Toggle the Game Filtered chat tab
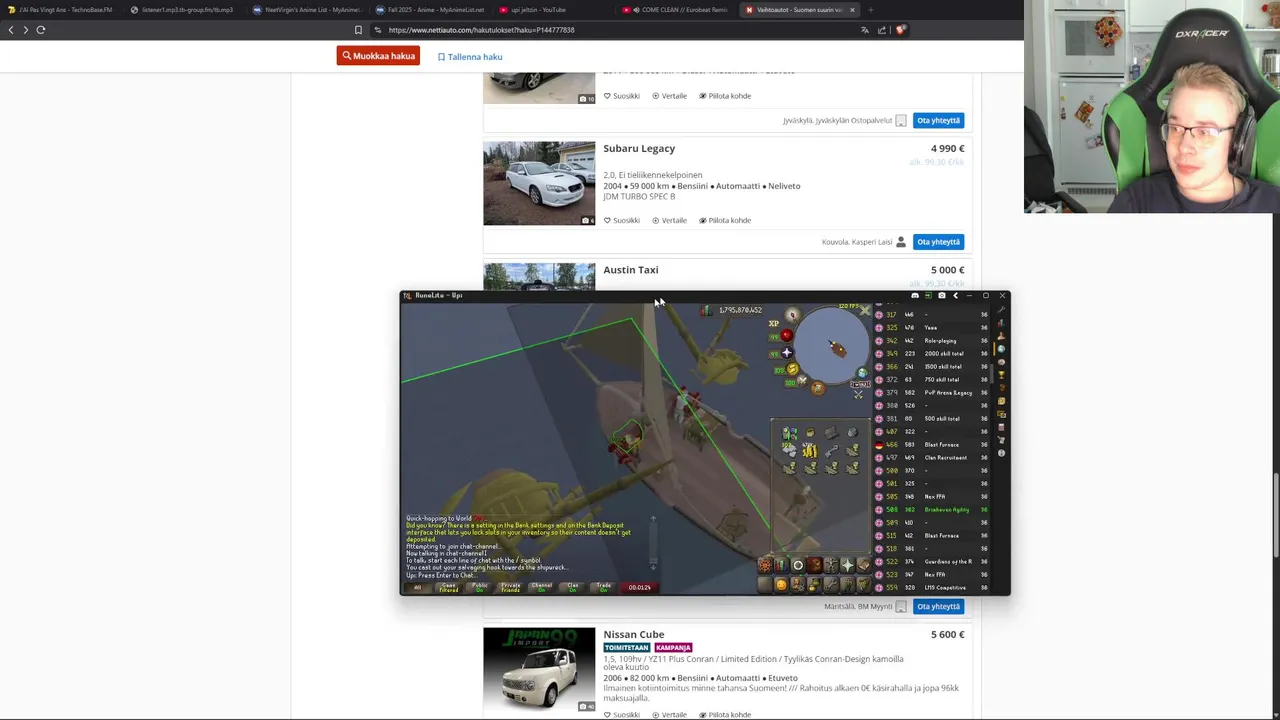 click(x=449, y=587)
